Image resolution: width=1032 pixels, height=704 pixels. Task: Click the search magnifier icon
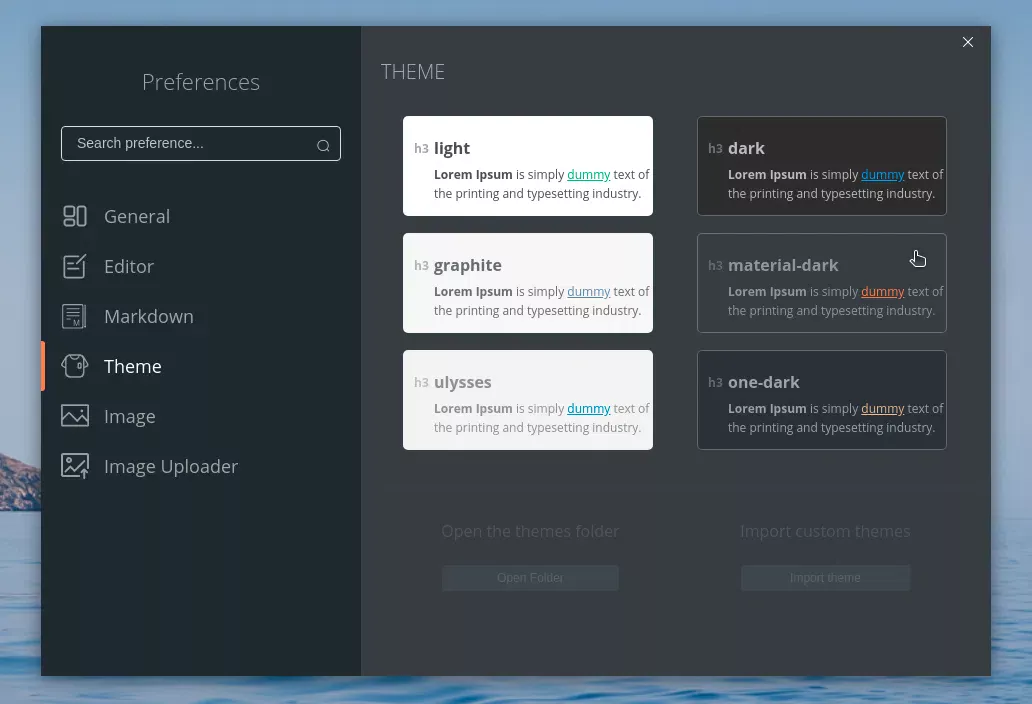click(x=323, y=145)
